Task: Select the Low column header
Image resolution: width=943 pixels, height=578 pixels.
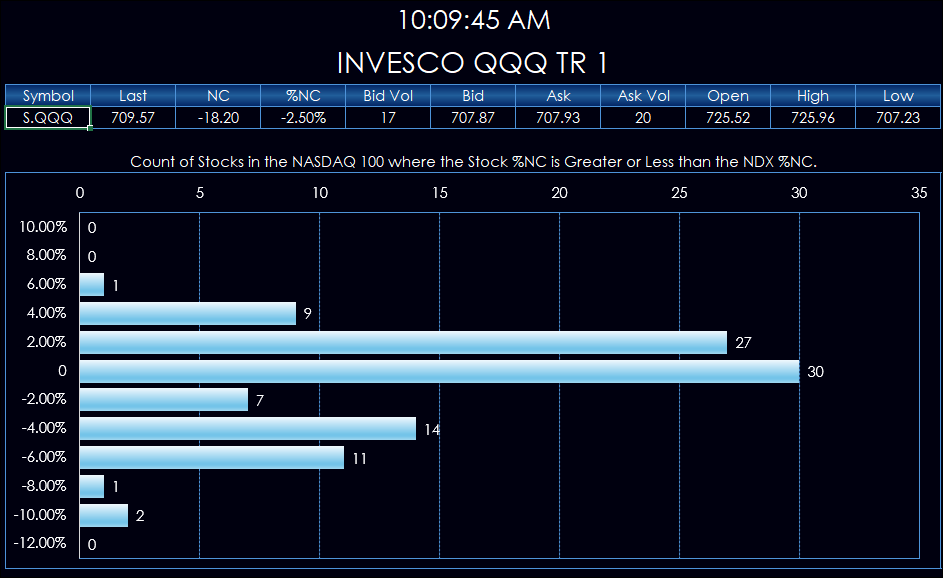Action: pyautogui.click(x=898, y=96)
